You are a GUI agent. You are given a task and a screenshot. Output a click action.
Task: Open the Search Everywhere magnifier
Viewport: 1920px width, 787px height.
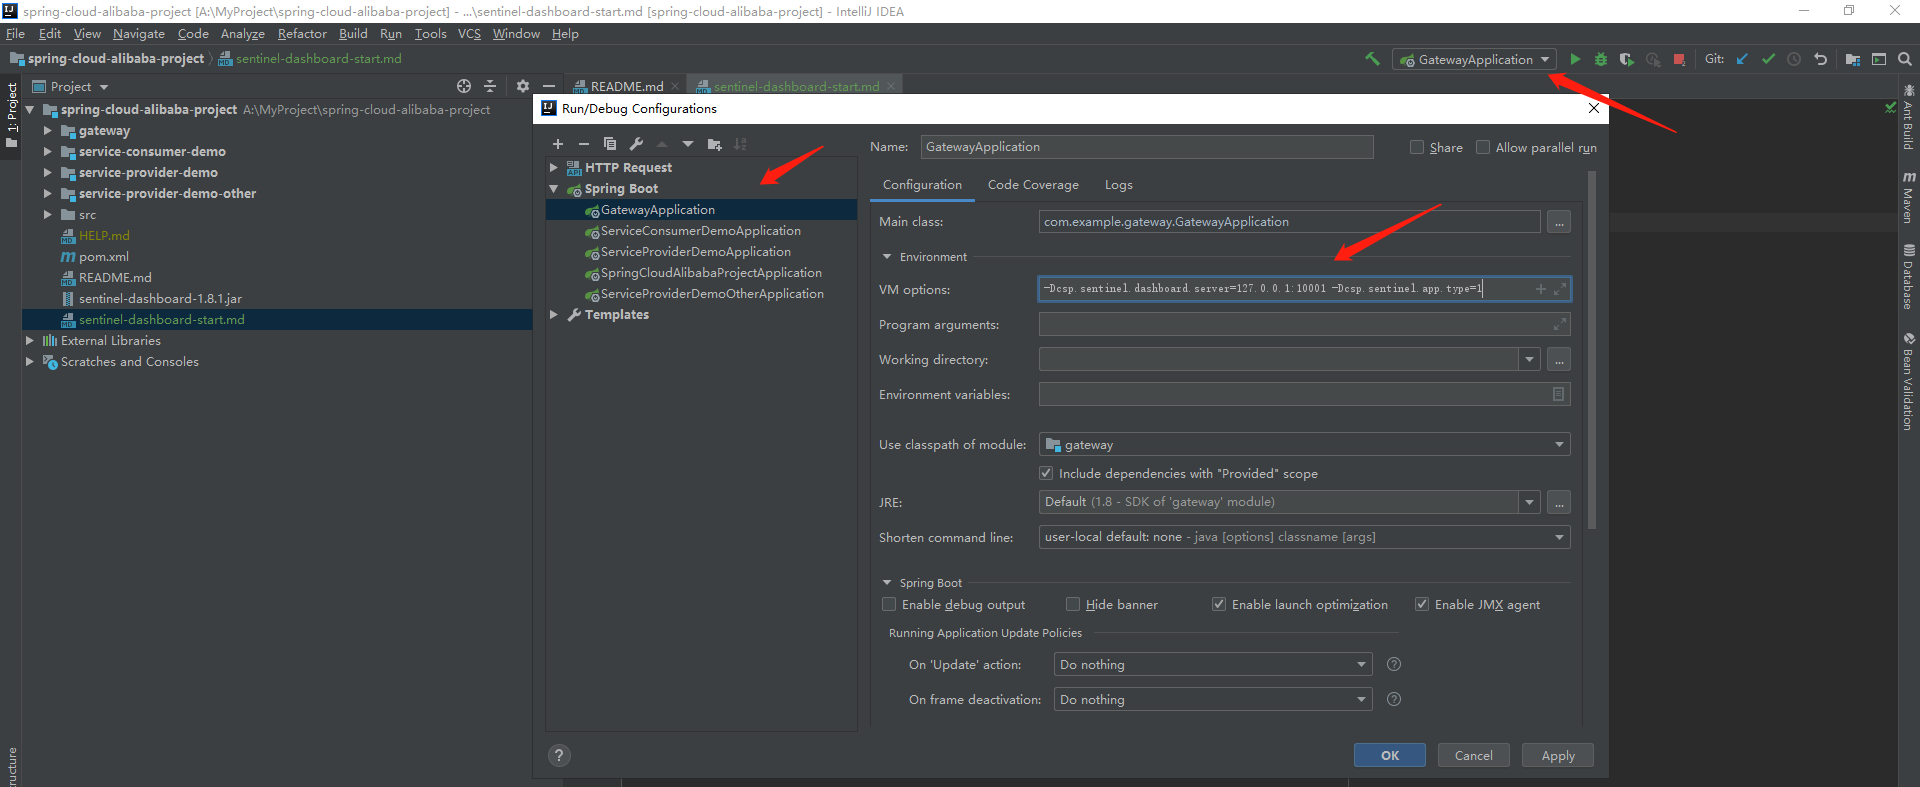(1905, 59)
